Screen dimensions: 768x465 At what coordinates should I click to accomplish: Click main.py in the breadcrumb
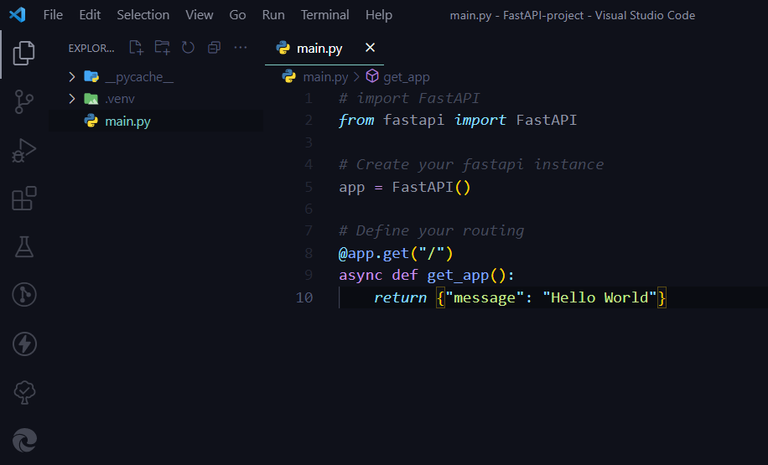[x=325, y=77]
